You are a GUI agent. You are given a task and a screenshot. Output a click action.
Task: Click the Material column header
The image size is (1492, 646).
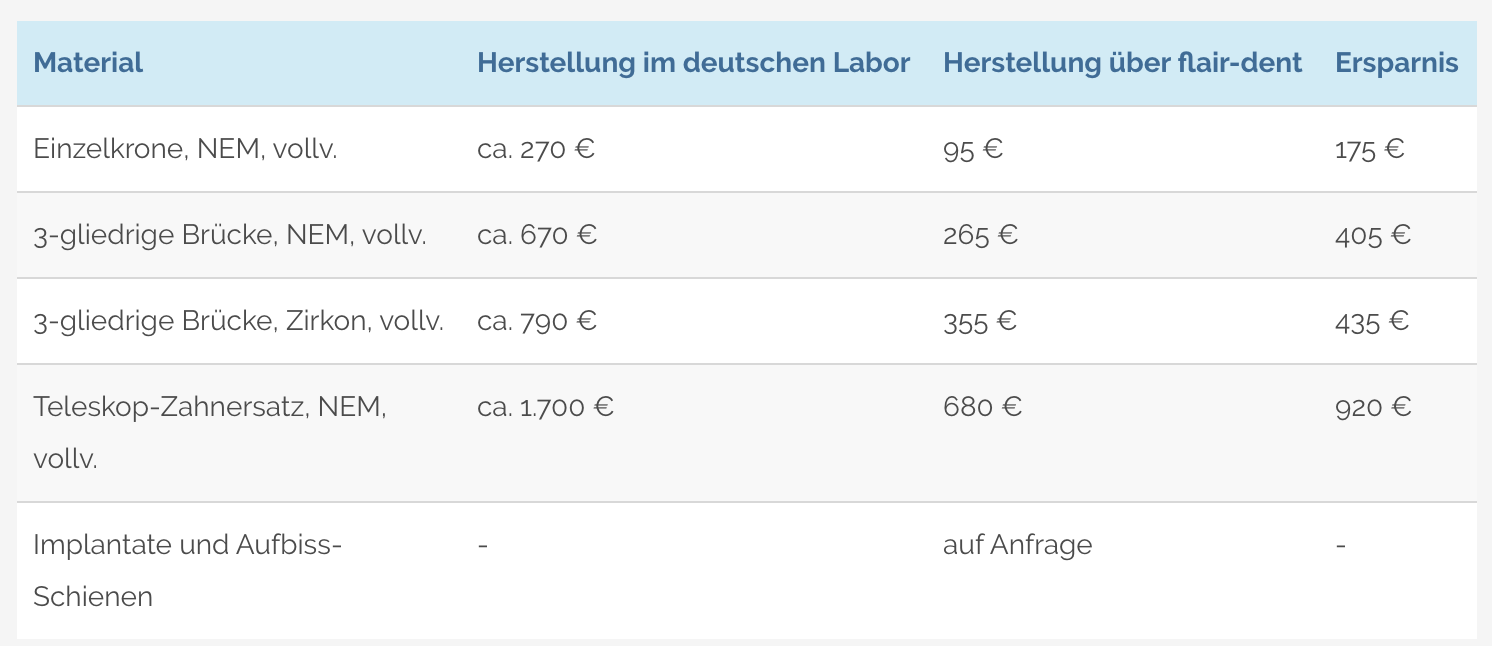click(88, 63)
